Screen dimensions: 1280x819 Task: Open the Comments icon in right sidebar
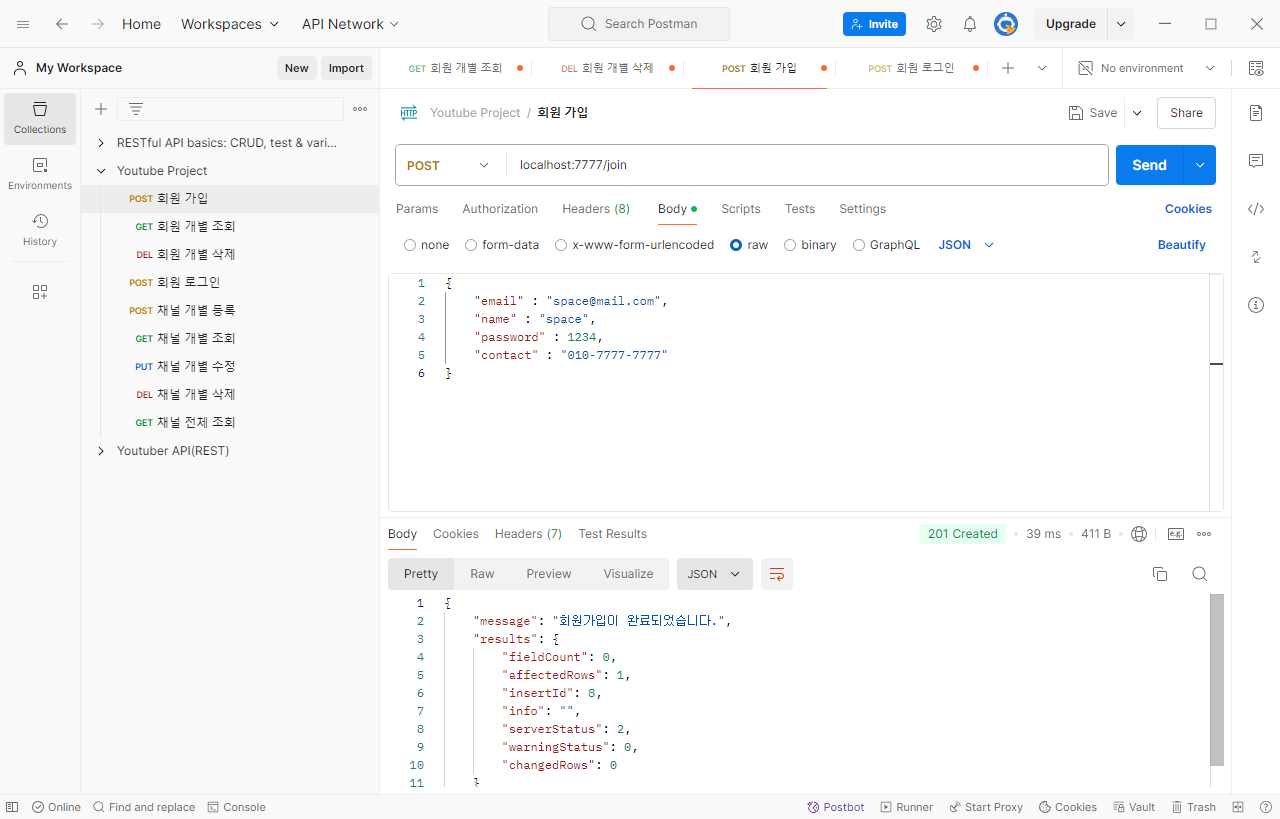1256,161
